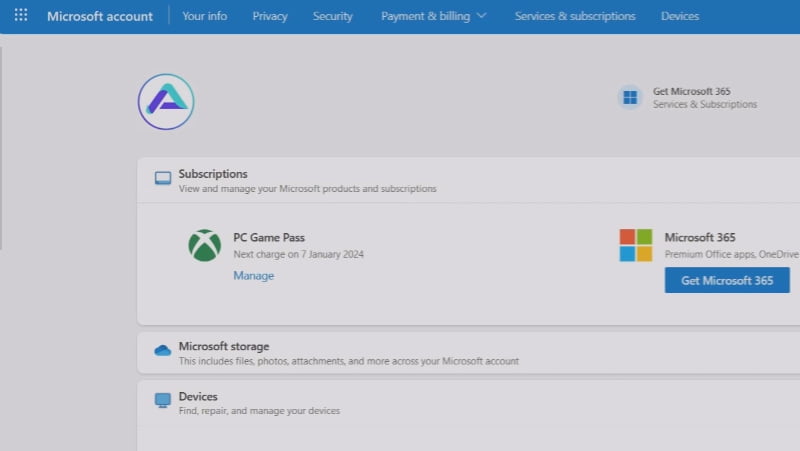The height and width of the screenshot is (451, 800).
Task: Open the Your info tab
Action: (205, 16)
